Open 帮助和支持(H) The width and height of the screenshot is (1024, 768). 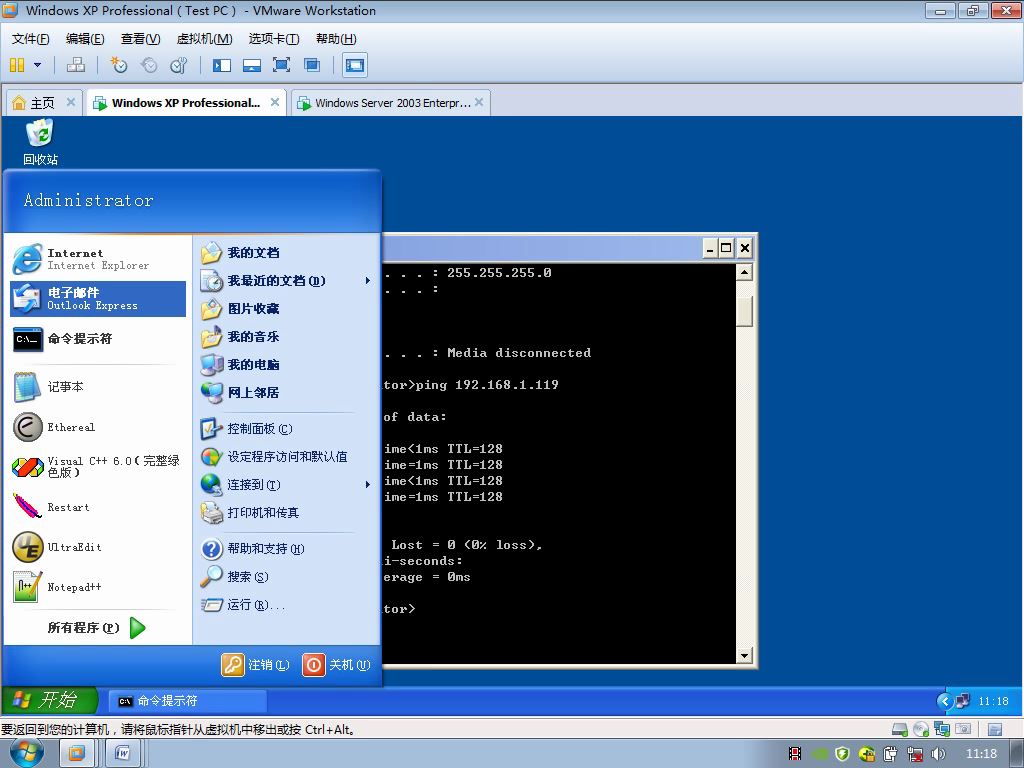(286, 549)
